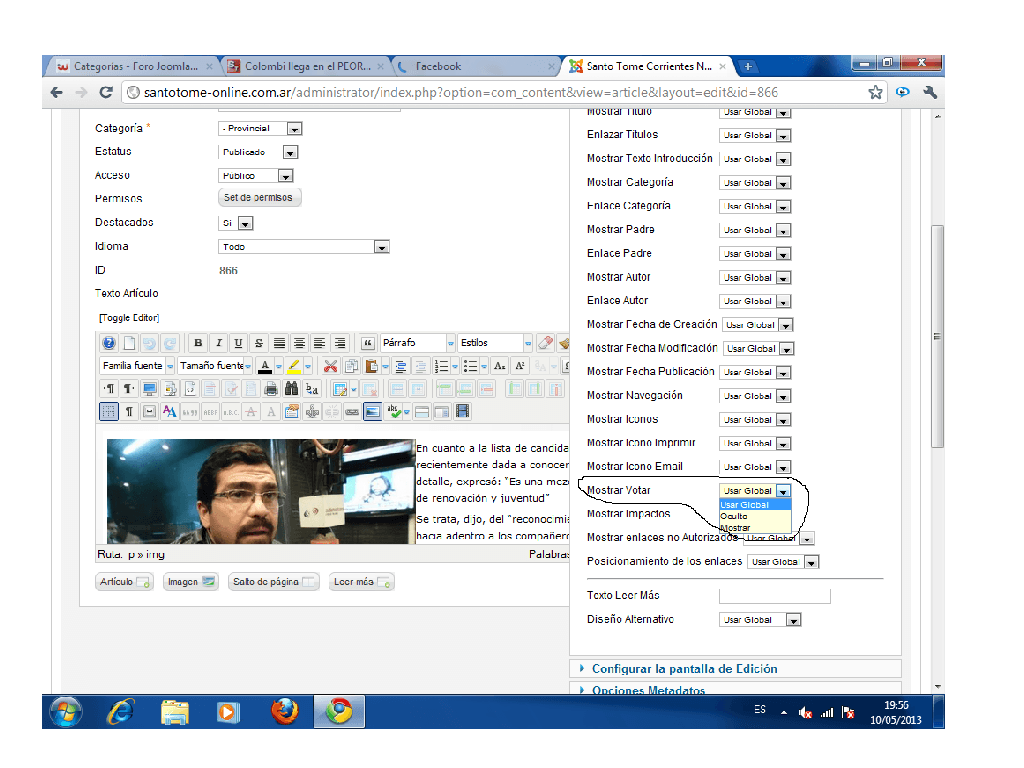Image resolution: width=1024 pixels, height=768 pixels.
Task: Click the Leer más button
Action: pyautogui.click(x=361, y=582)
